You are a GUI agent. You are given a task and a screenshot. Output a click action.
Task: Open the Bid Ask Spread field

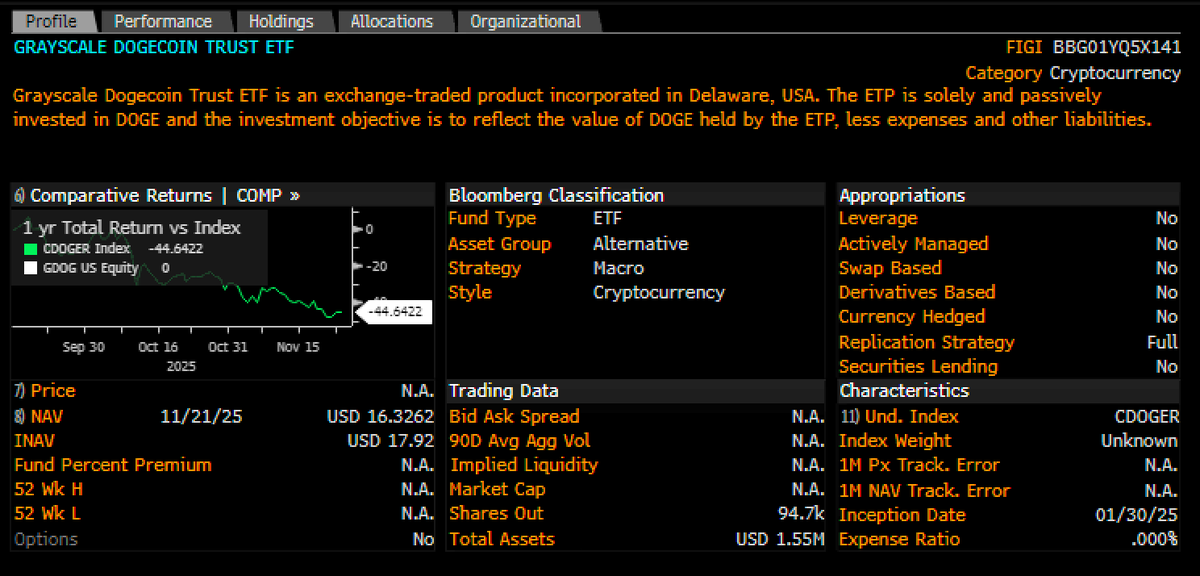pyautogui.click(x=513, y=415)
